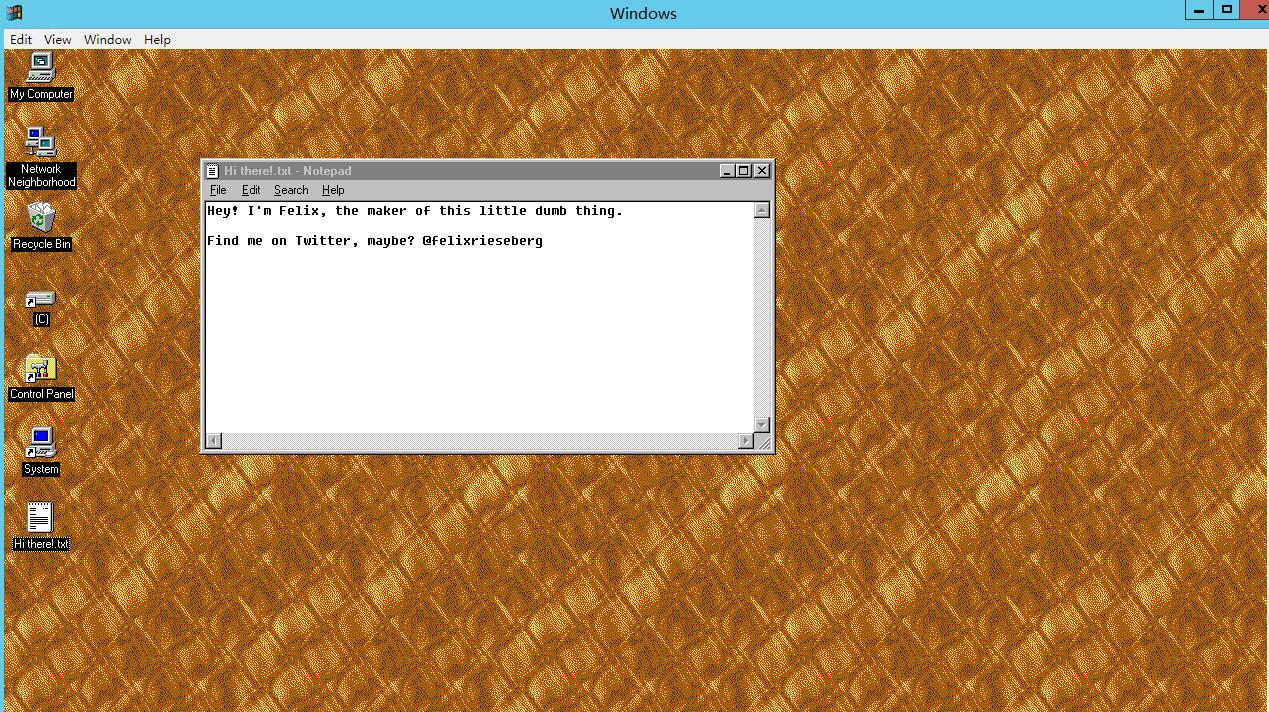Open Notepad's Edit menu
1269x712 pixels.
click(x=251, y=190)
